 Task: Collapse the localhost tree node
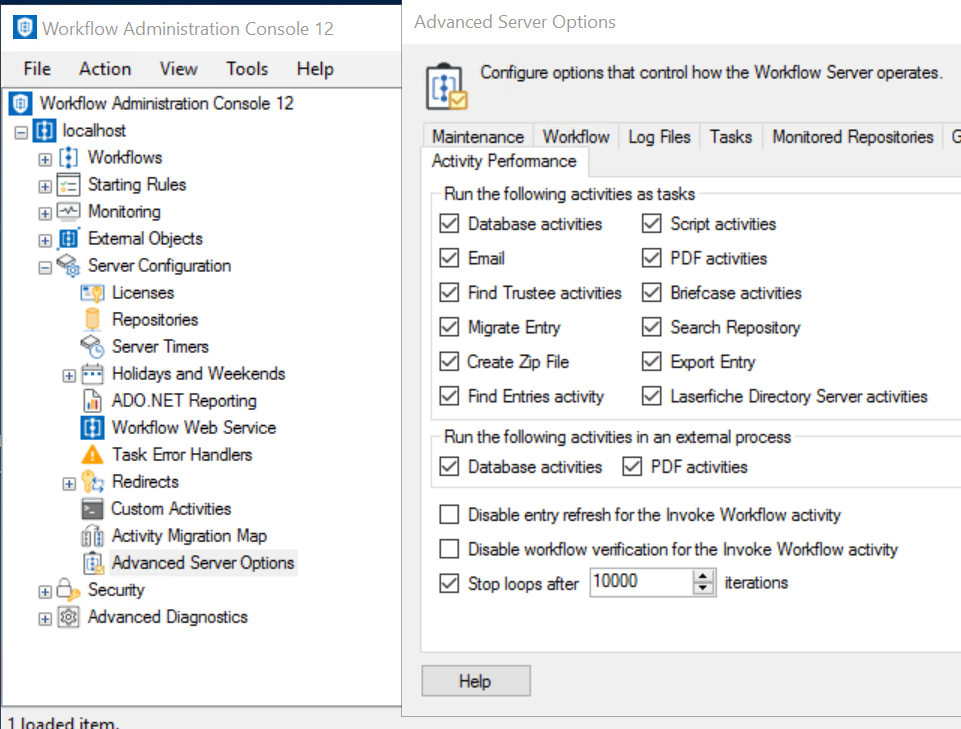[21, 132]
